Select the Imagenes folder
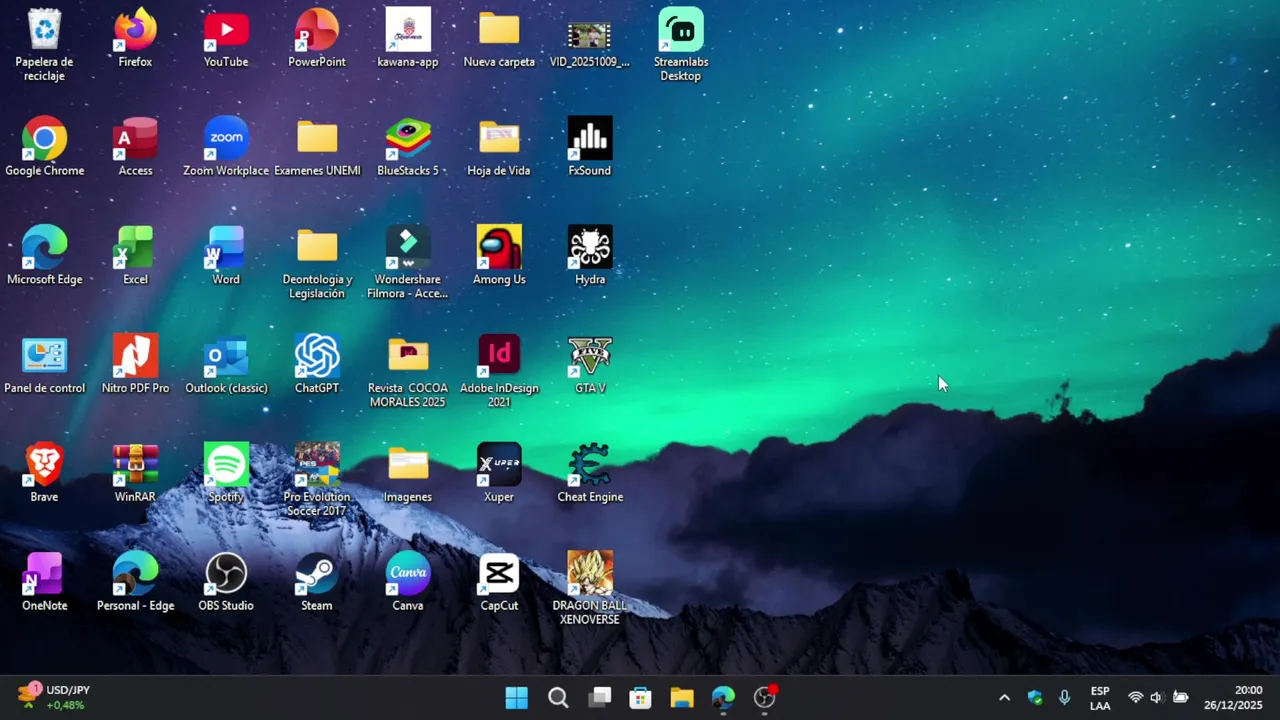This screenshot has width=1280, height=720. pyautogui.click(x=408, y=474)
